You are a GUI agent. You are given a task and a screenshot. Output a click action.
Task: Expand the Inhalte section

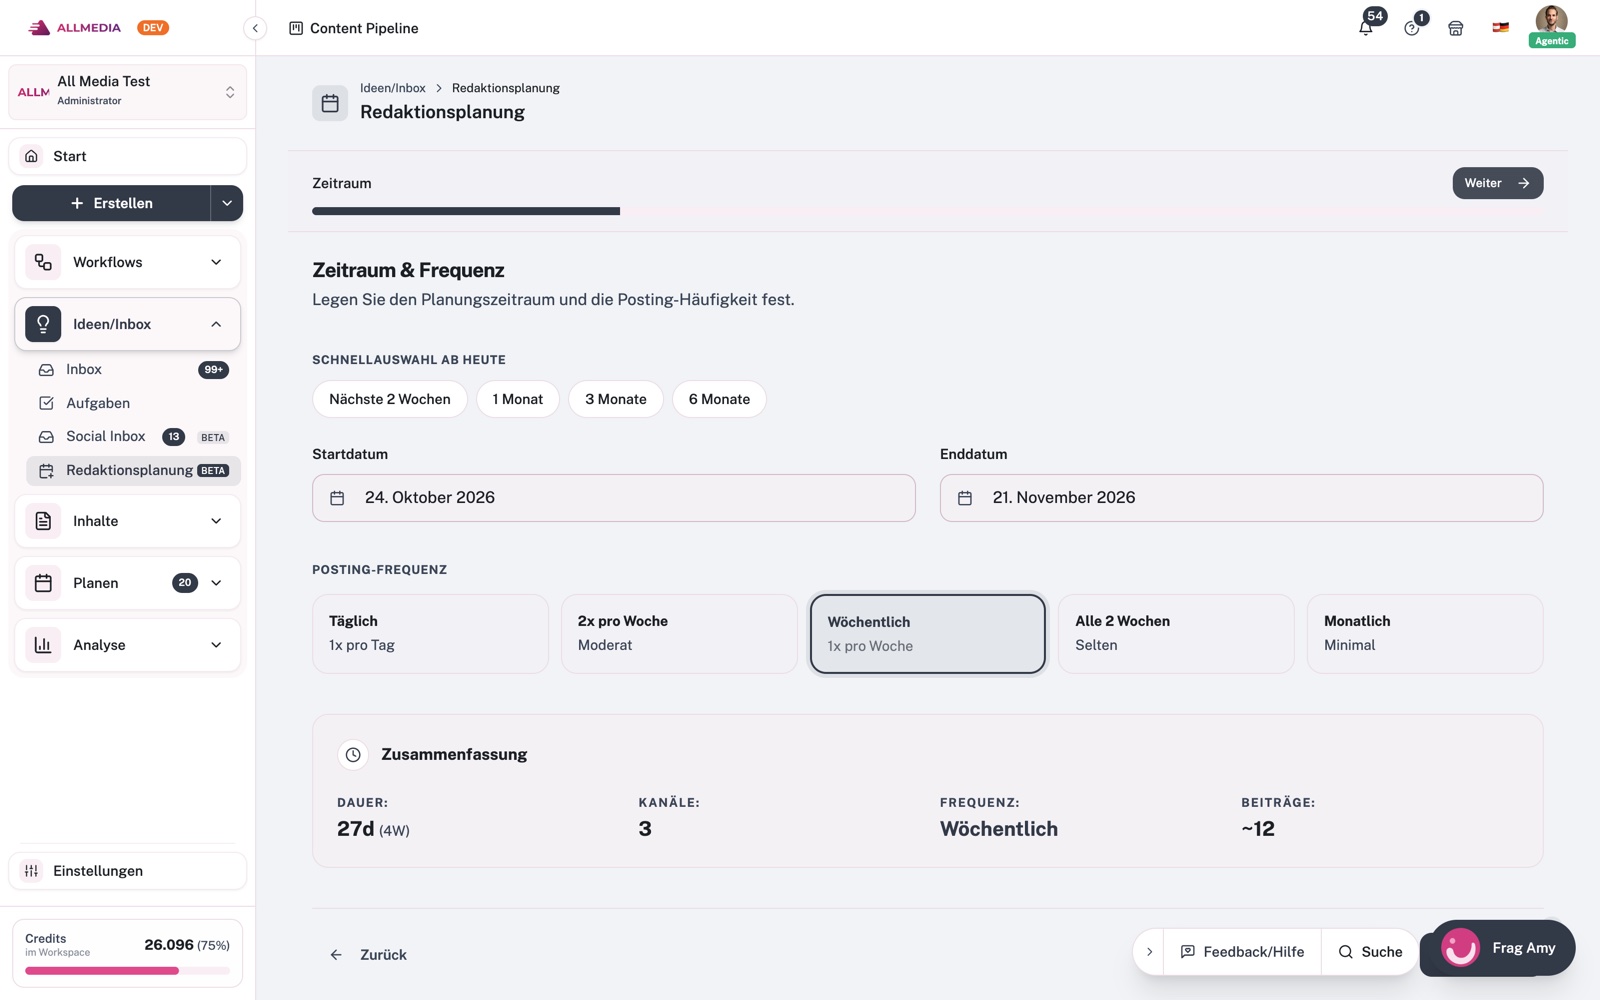pos(216,521)
